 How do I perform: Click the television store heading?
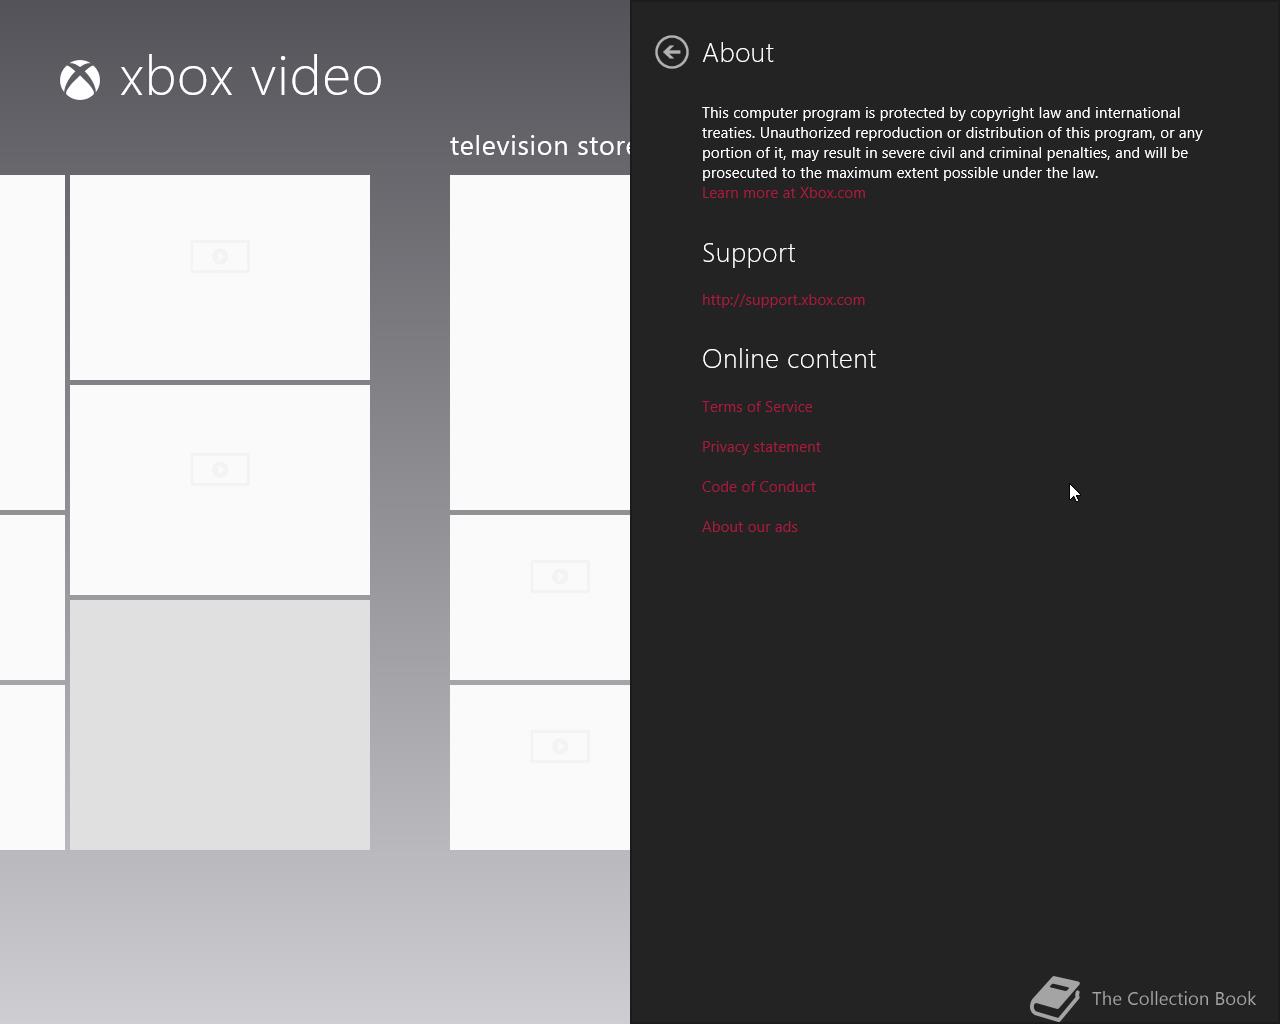tap(540, 146)
